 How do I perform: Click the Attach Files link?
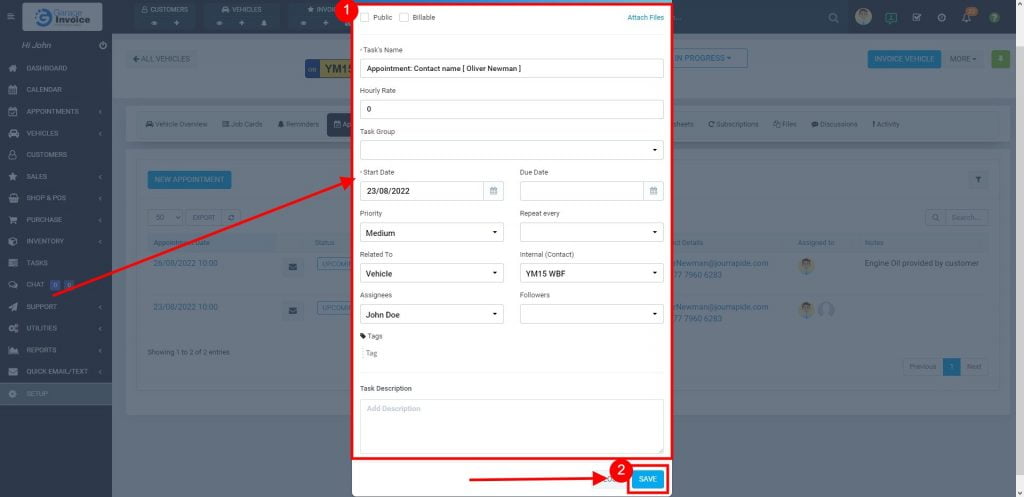click(645, 18)
